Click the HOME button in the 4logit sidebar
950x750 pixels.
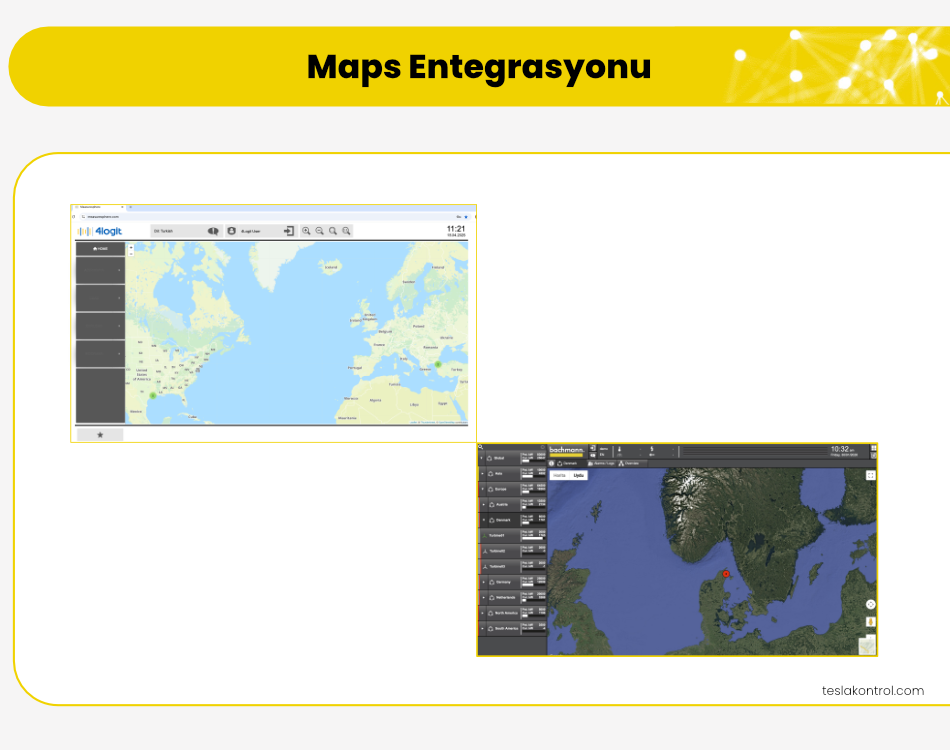coord(100,248)
